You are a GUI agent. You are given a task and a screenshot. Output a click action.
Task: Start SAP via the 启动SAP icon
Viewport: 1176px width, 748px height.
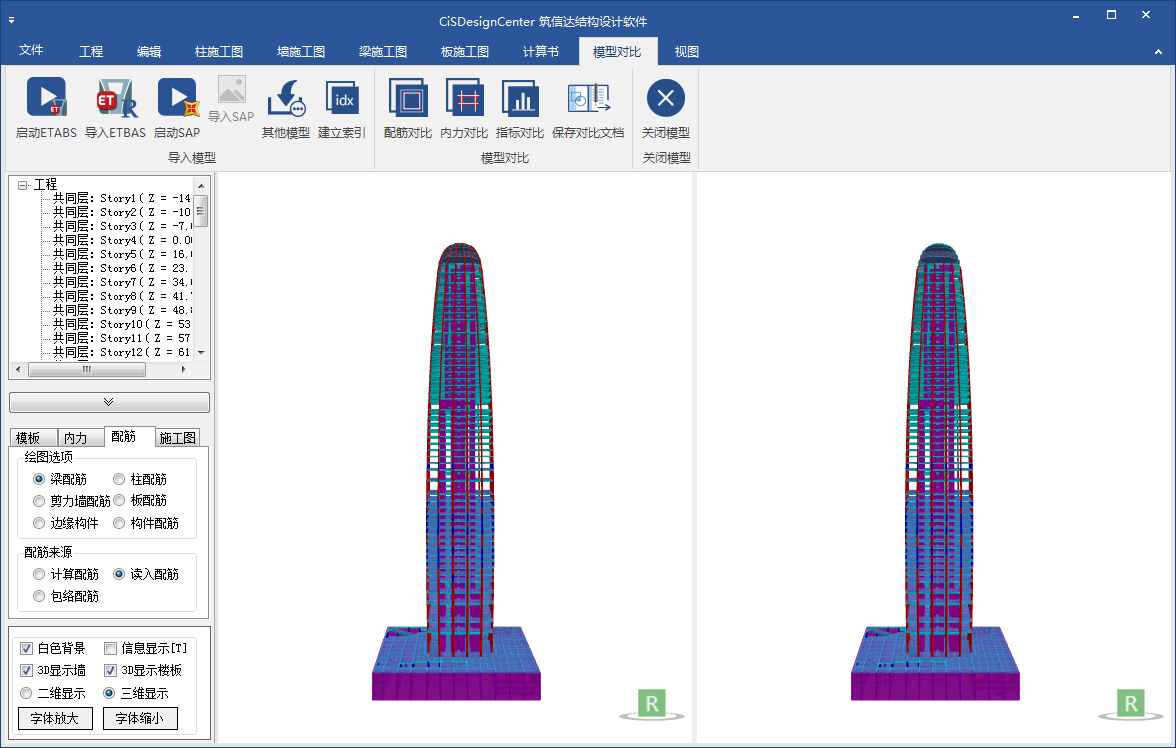(x=178, y=98)
